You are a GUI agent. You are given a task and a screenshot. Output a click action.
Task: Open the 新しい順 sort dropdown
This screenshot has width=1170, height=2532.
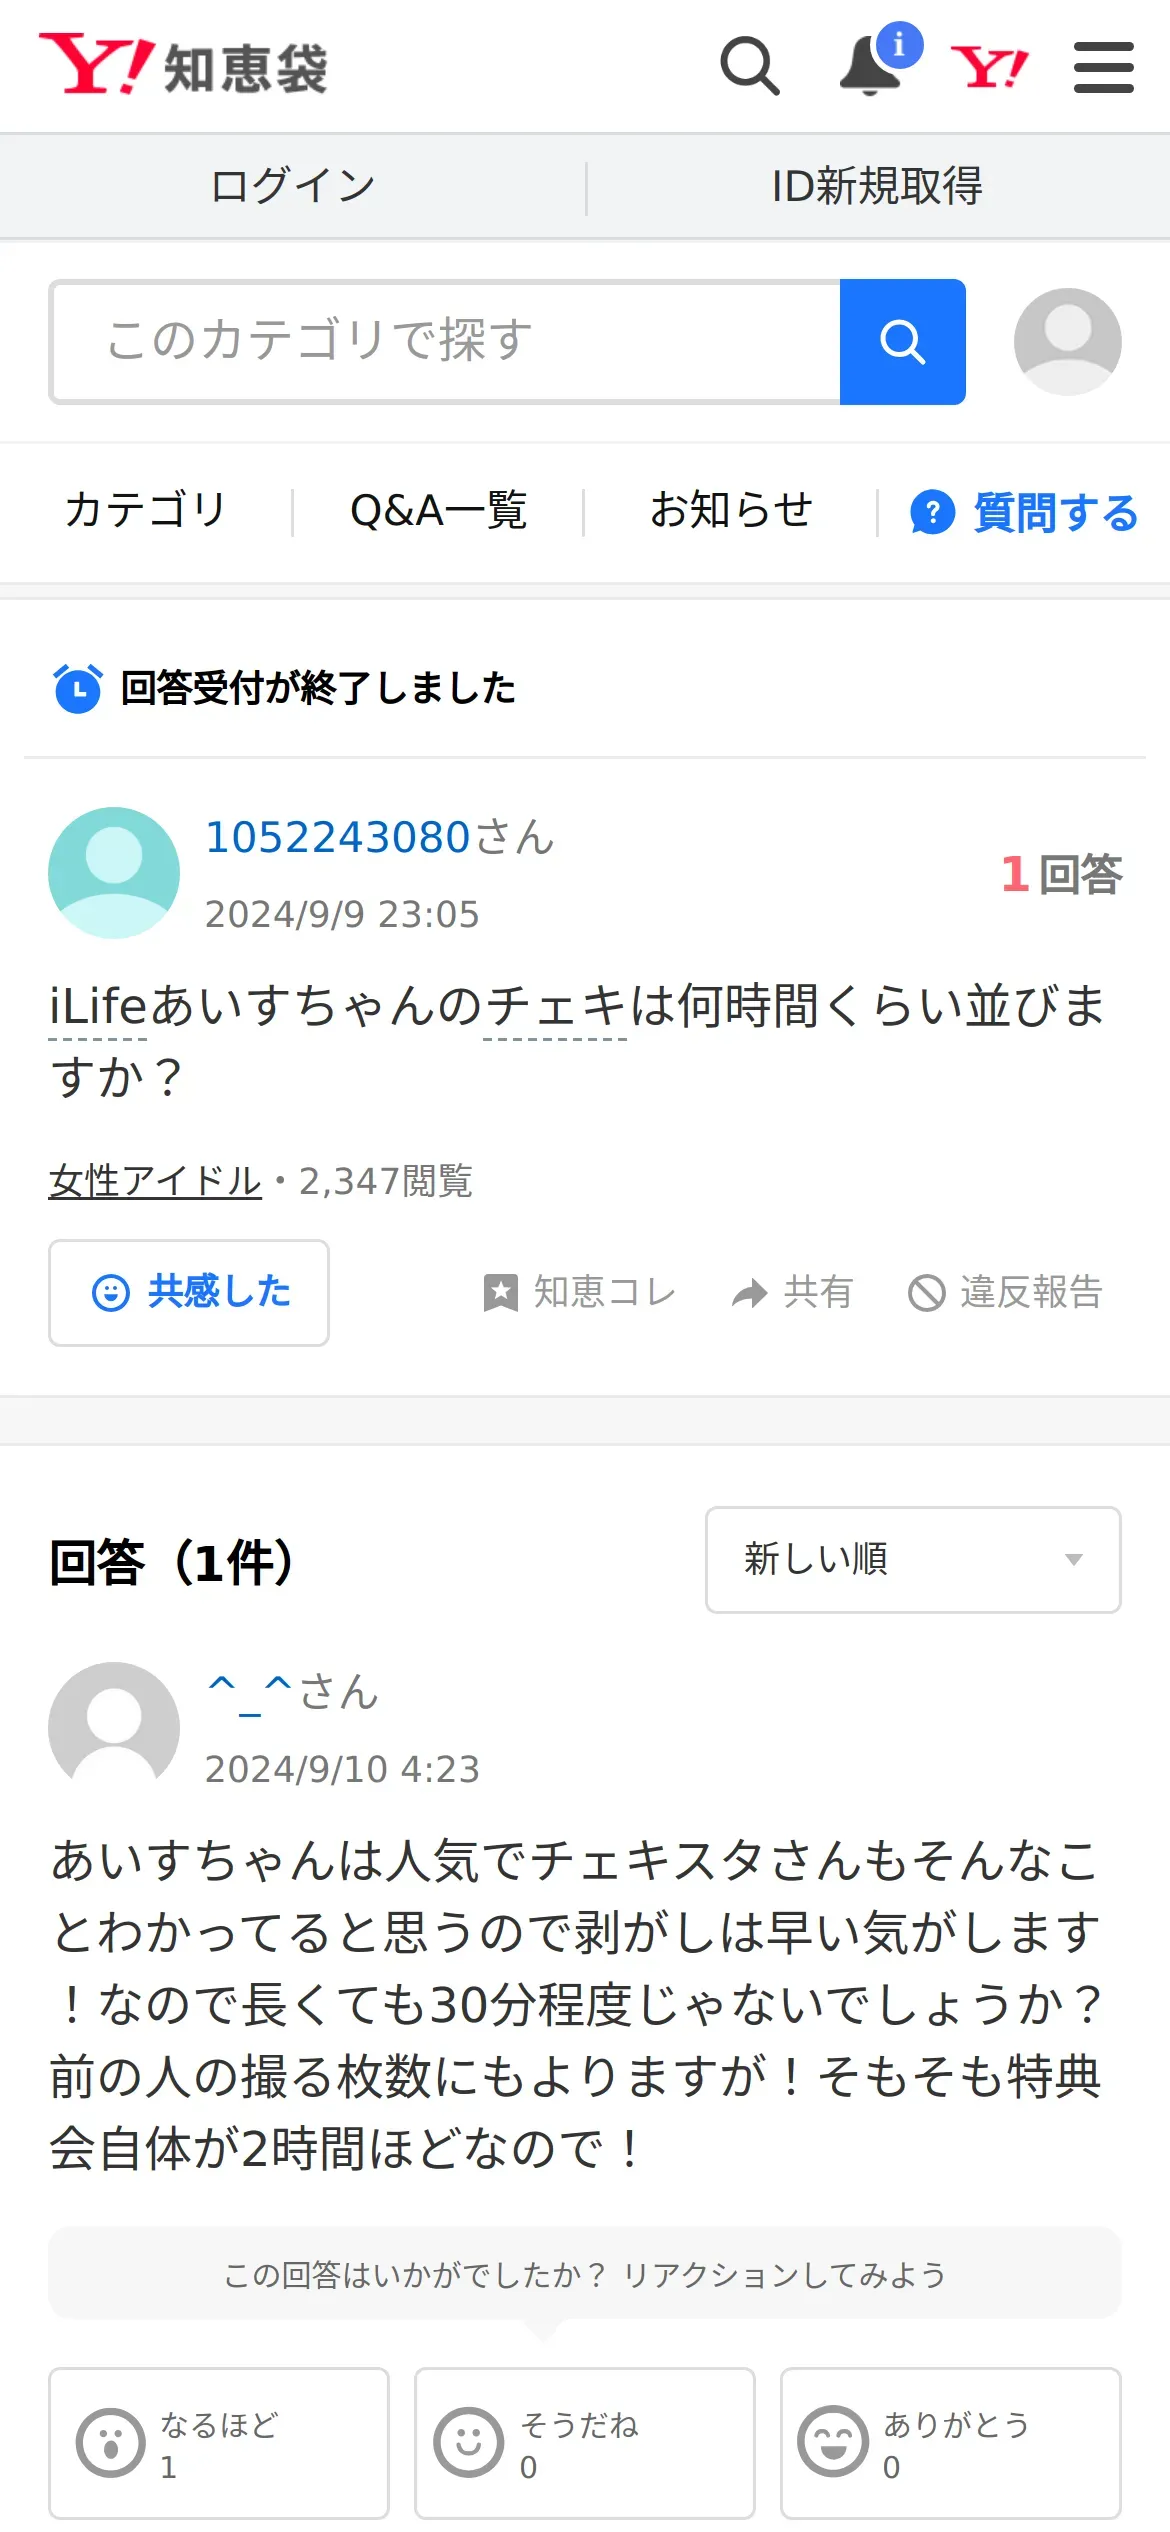coord(912,1559)
